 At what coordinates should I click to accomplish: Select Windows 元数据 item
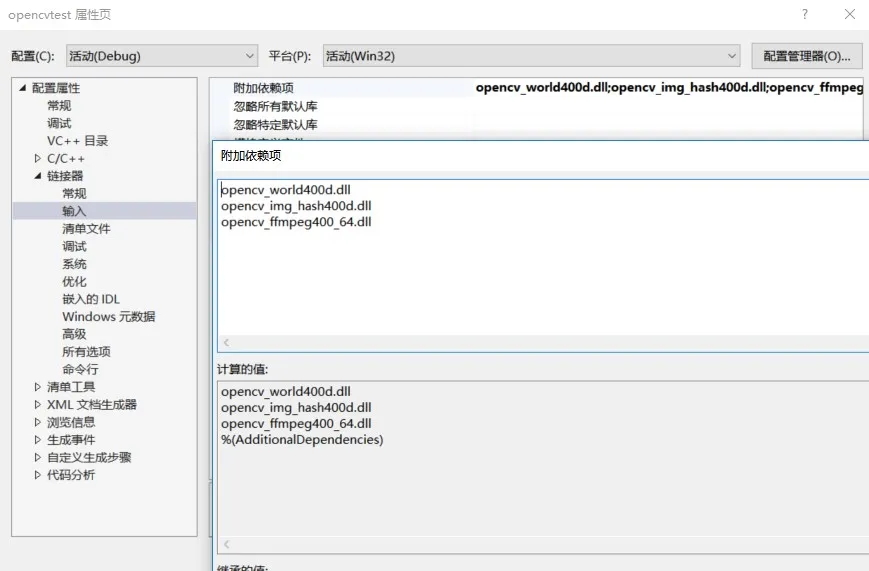[109, 317]
